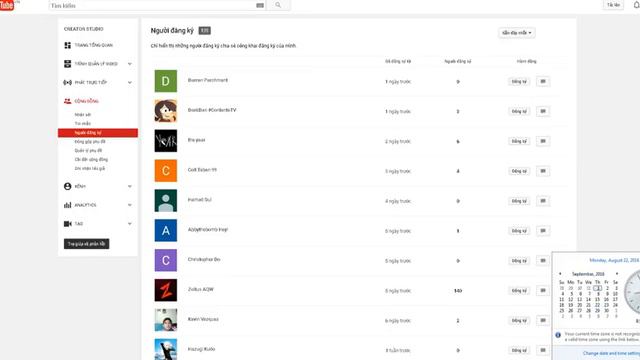This screenshot has height=360, width=640.
Task: Expand the Phát trực tiếp section
Action: point(130,82)
